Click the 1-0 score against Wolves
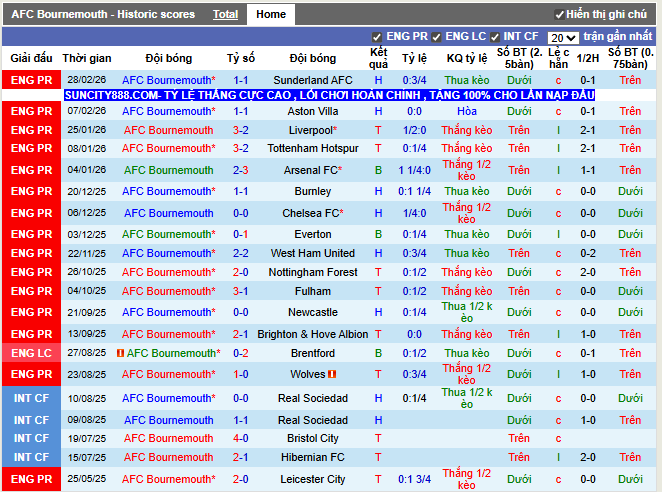Viewport: 662px width, 492px height. coord(241,374)
